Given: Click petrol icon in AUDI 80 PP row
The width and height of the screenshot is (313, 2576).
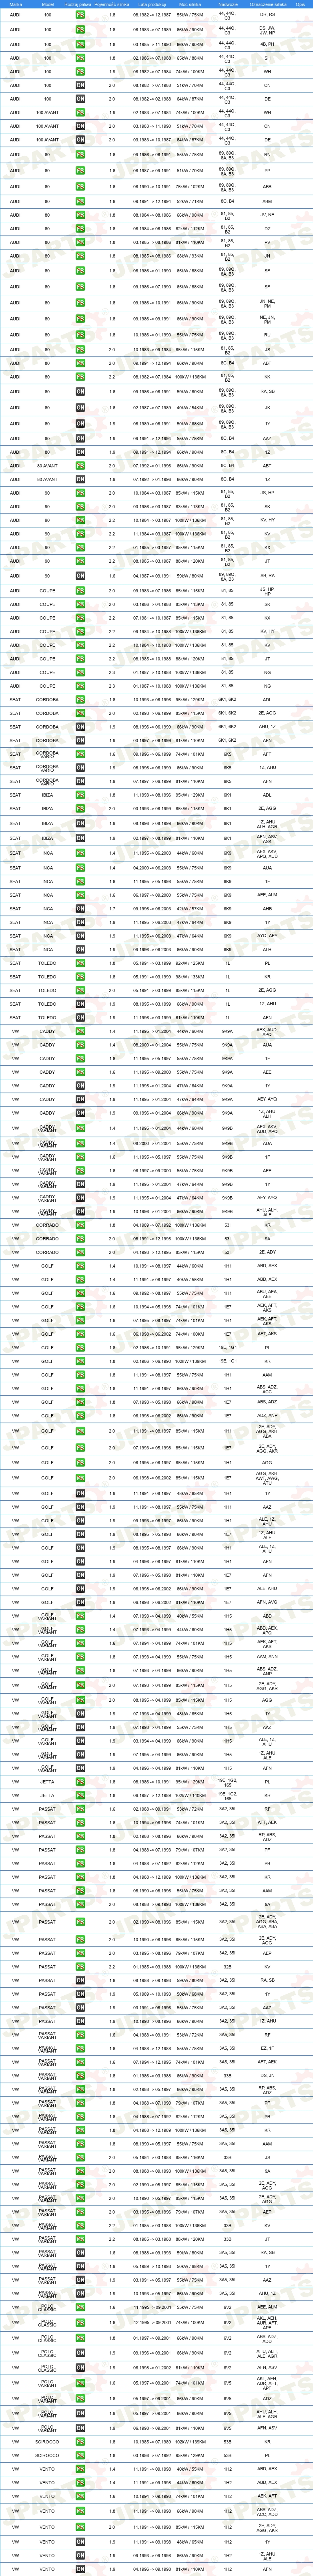Looking at the screenshot, I should [x=80, y=171].
